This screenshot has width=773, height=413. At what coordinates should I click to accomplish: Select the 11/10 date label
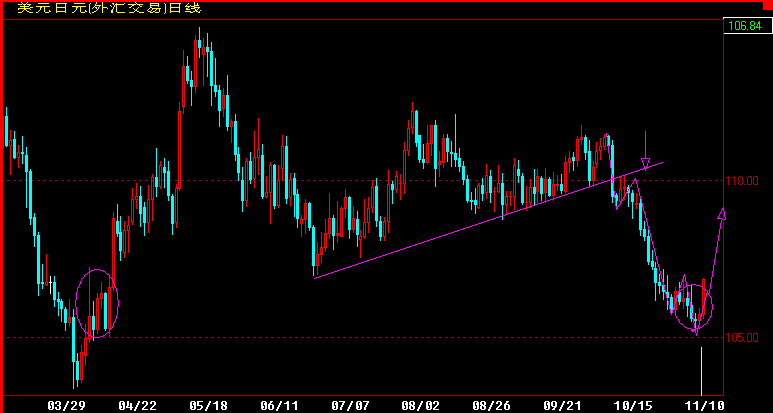[x=705, y=406]
